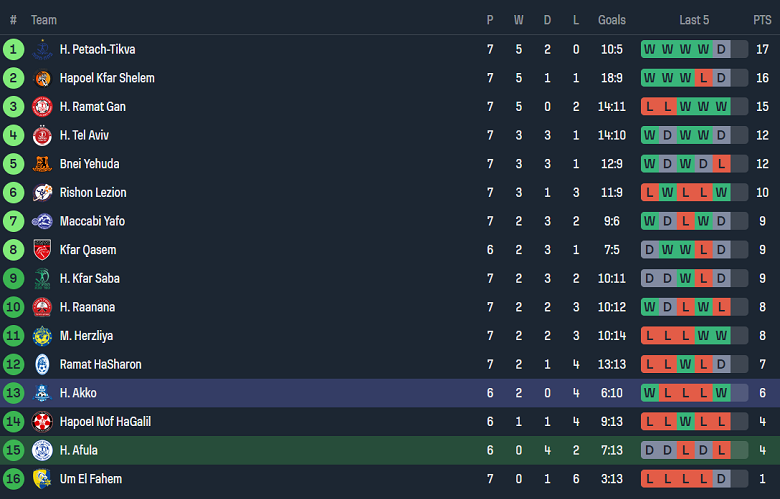
Task: Sort the table by PTS column header
Action: [x=762, y=20]
